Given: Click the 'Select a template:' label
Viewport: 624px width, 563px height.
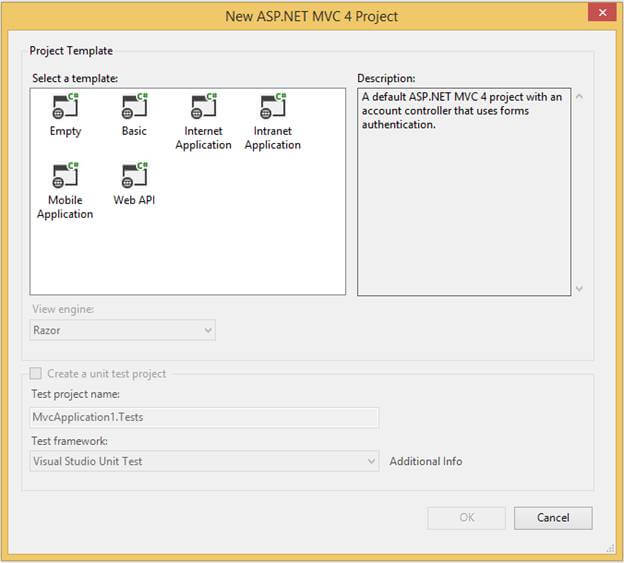Looking at the screenshot, I should click(75, 78).
